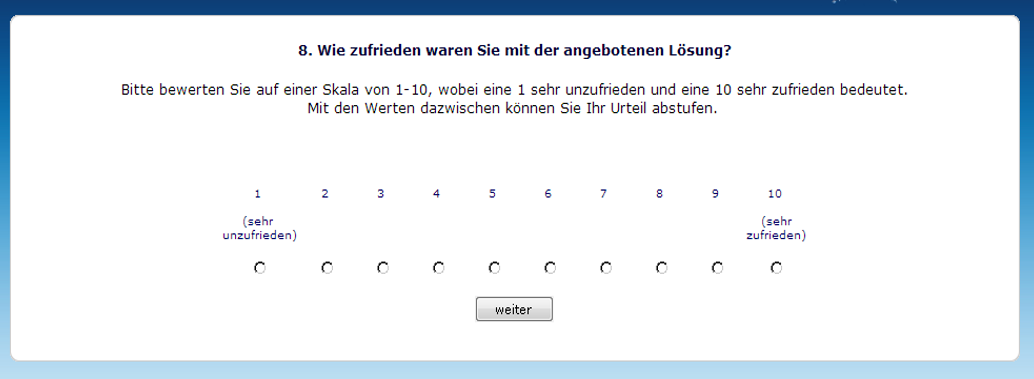The image size is (1034, 379).
Task: Click the number 1 scale label
Action: pos(257,194)
